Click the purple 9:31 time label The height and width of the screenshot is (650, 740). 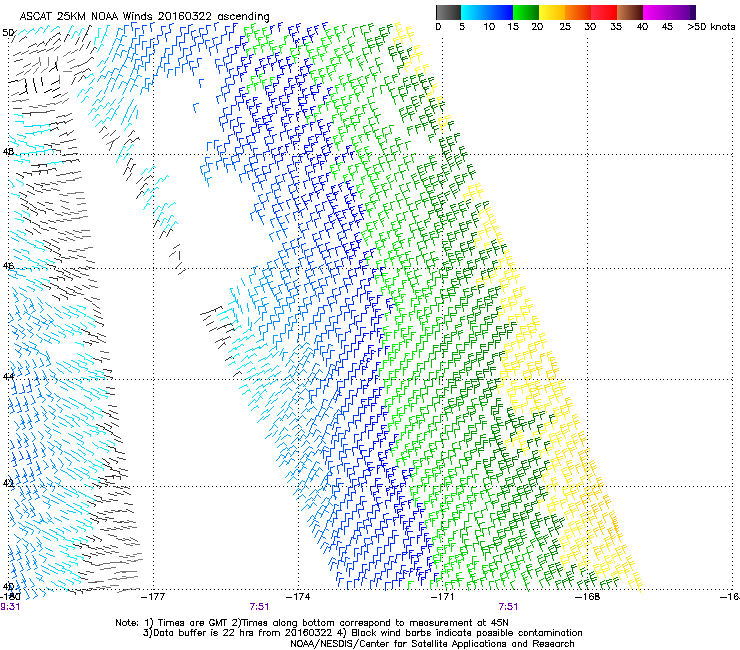pyautogui.click(x=10, y=607)
